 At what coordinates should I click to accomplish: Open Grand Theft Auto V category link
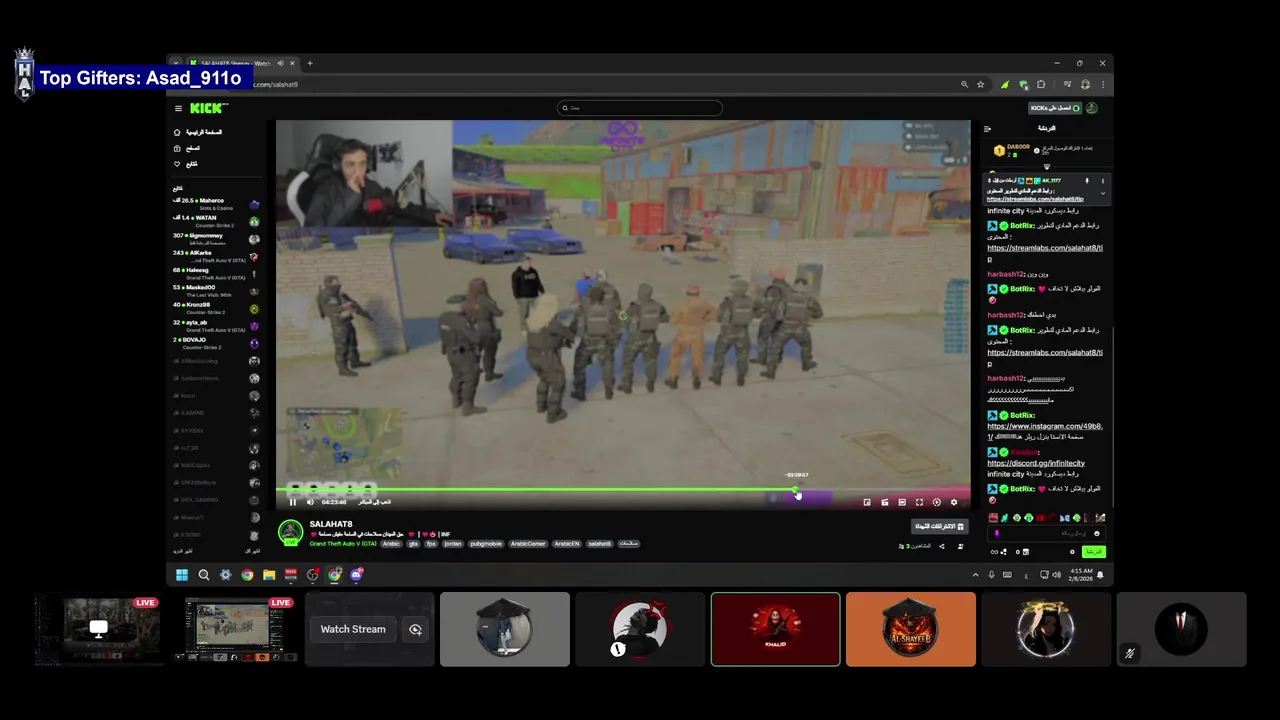click(x=343, y=544)
